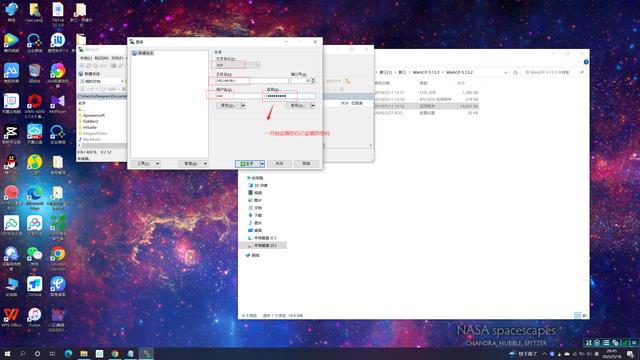This screenshot has width=640, height=360.
Task: Click the host name input field
Action: (x=252, y=81)
